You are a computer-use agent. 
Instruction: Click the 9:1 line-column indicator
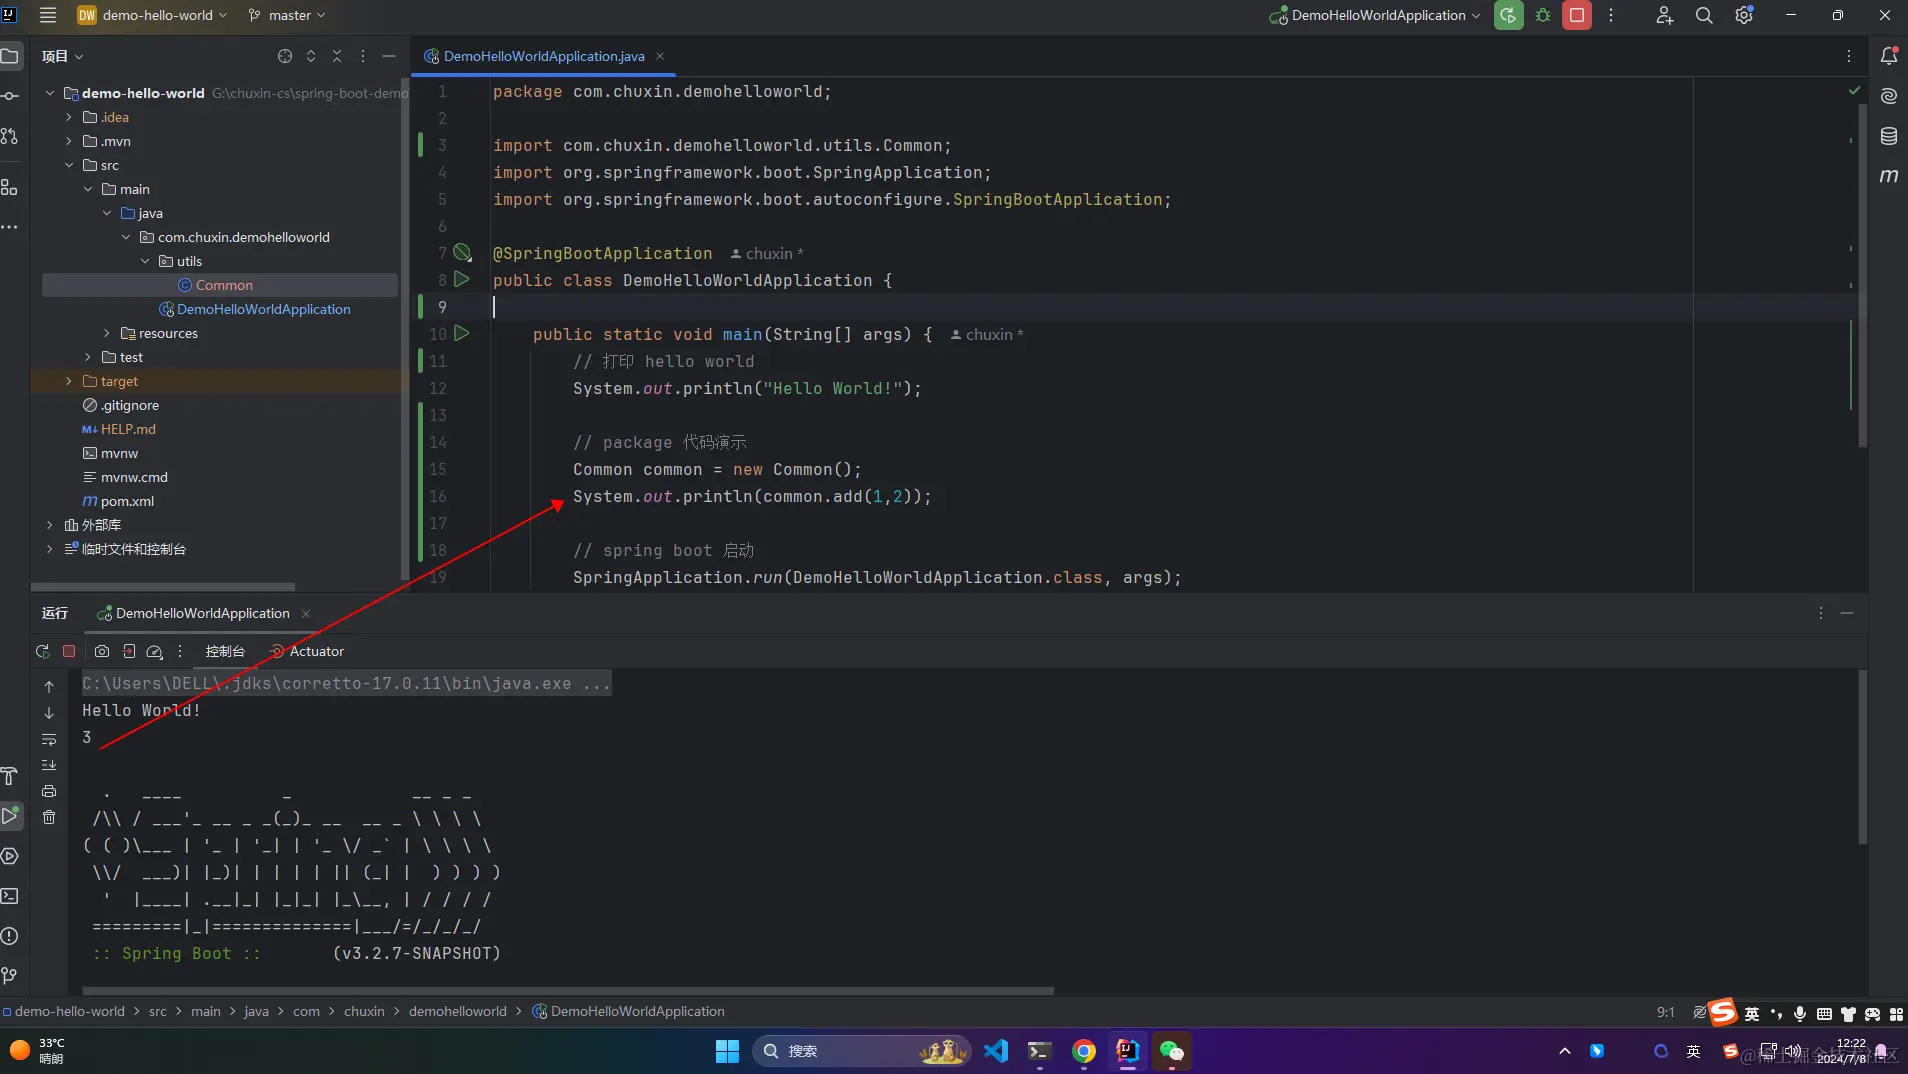click(x=1665, y=1012)
